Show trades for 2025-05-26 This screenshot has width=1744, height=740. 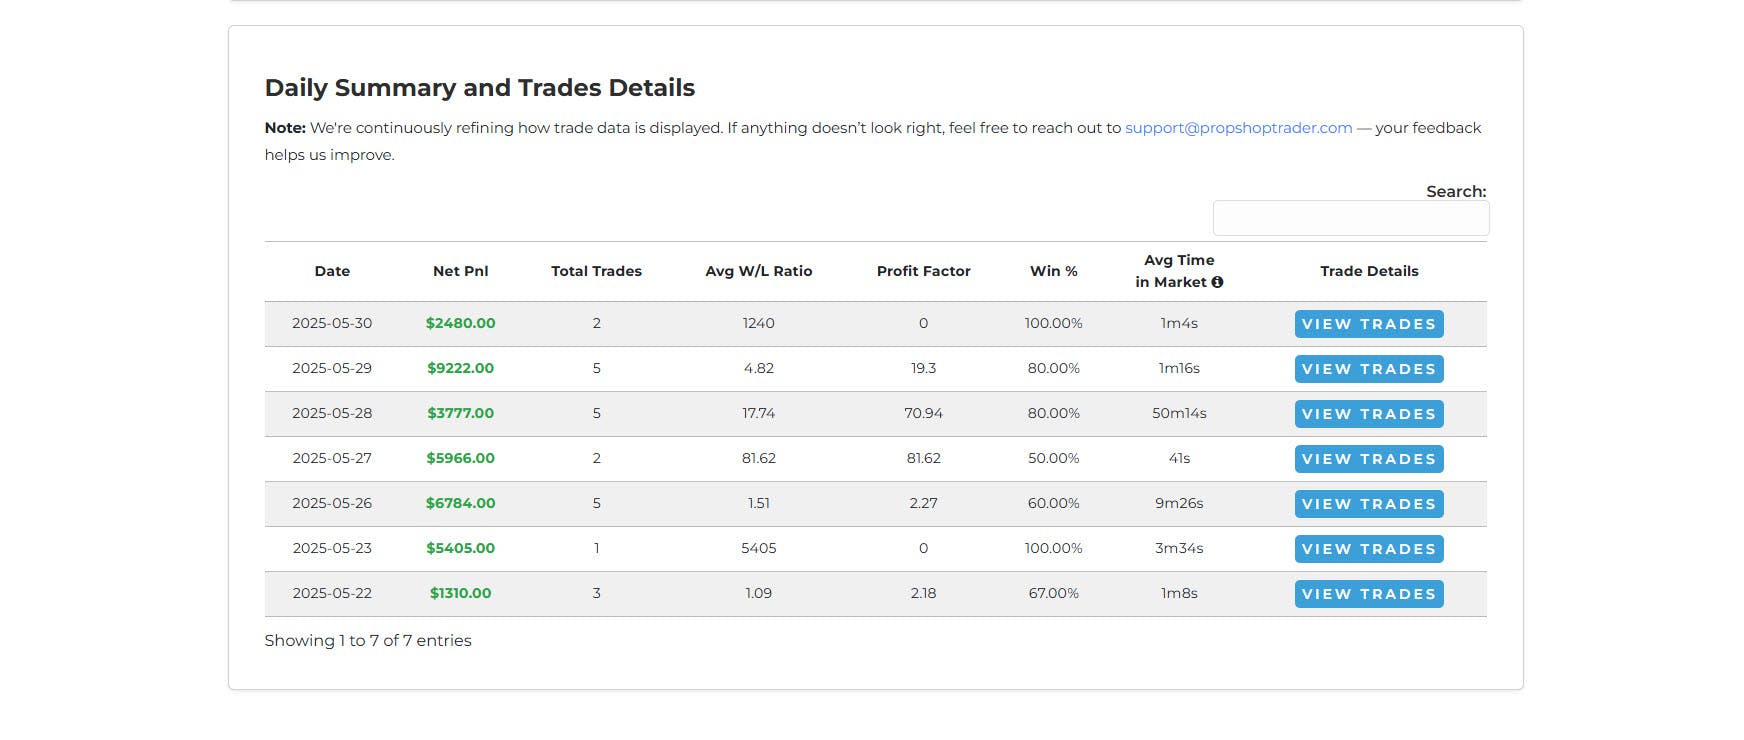pos(1369,504)
